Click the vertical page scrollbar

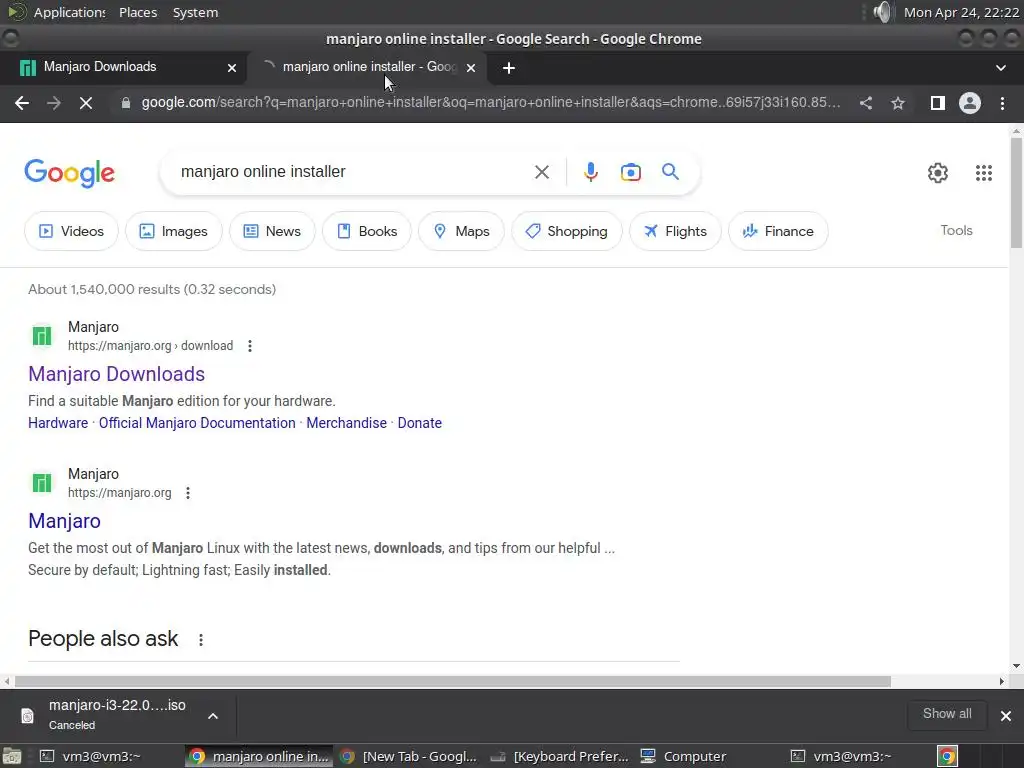(1016, 193)
